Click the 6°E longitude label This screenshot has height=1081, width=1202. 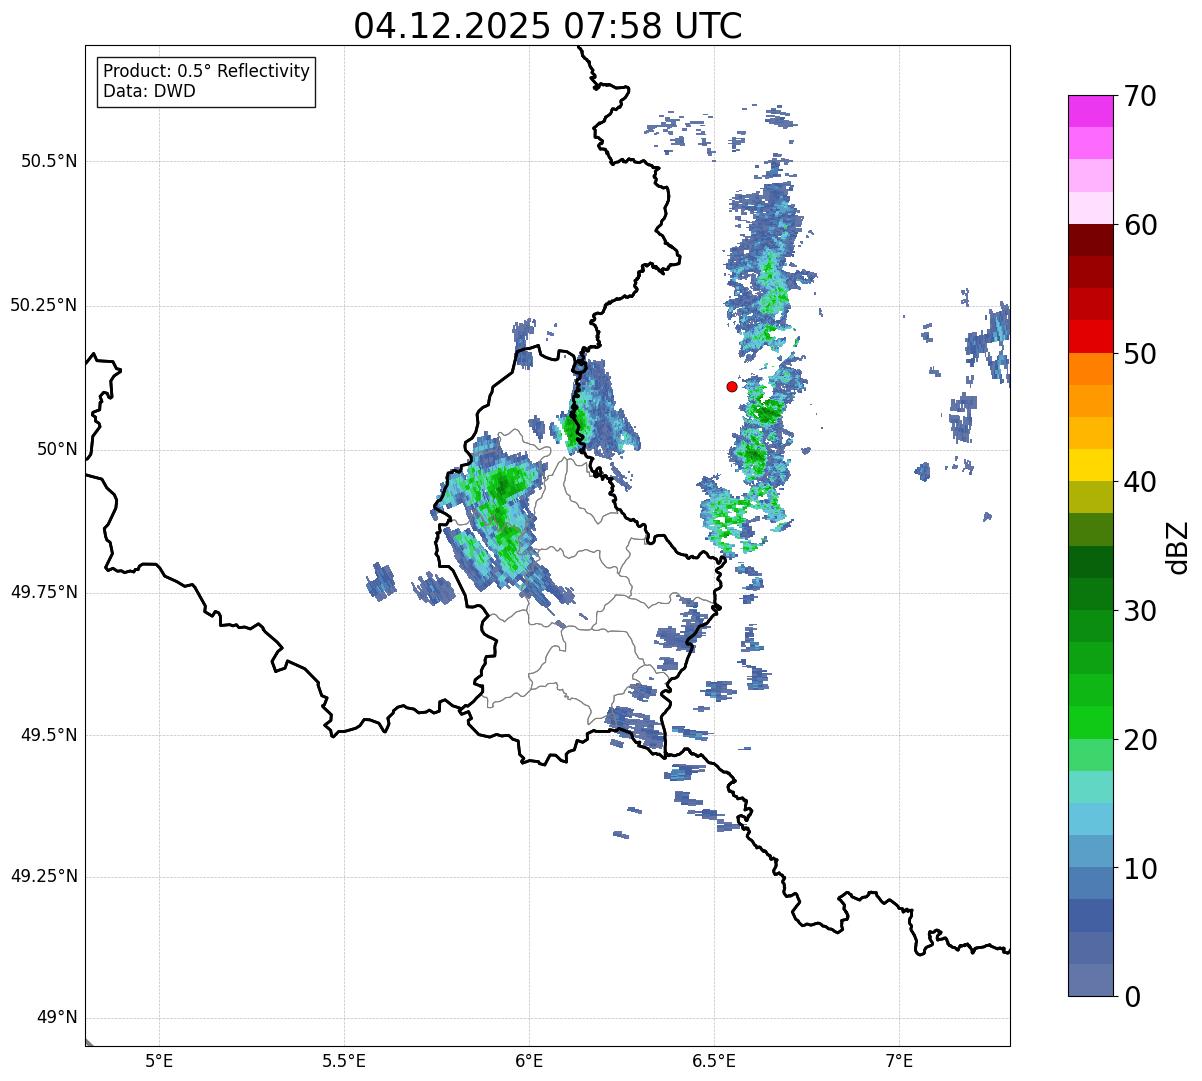pos(529,1062)
